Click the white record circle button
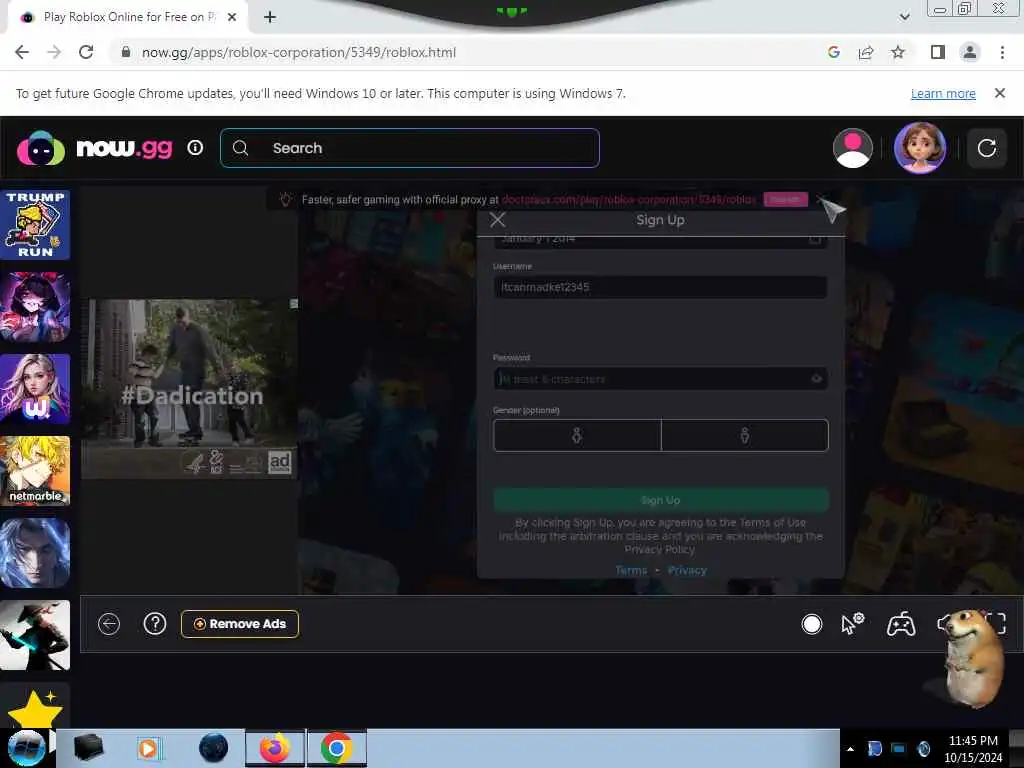 pos(812,624)
